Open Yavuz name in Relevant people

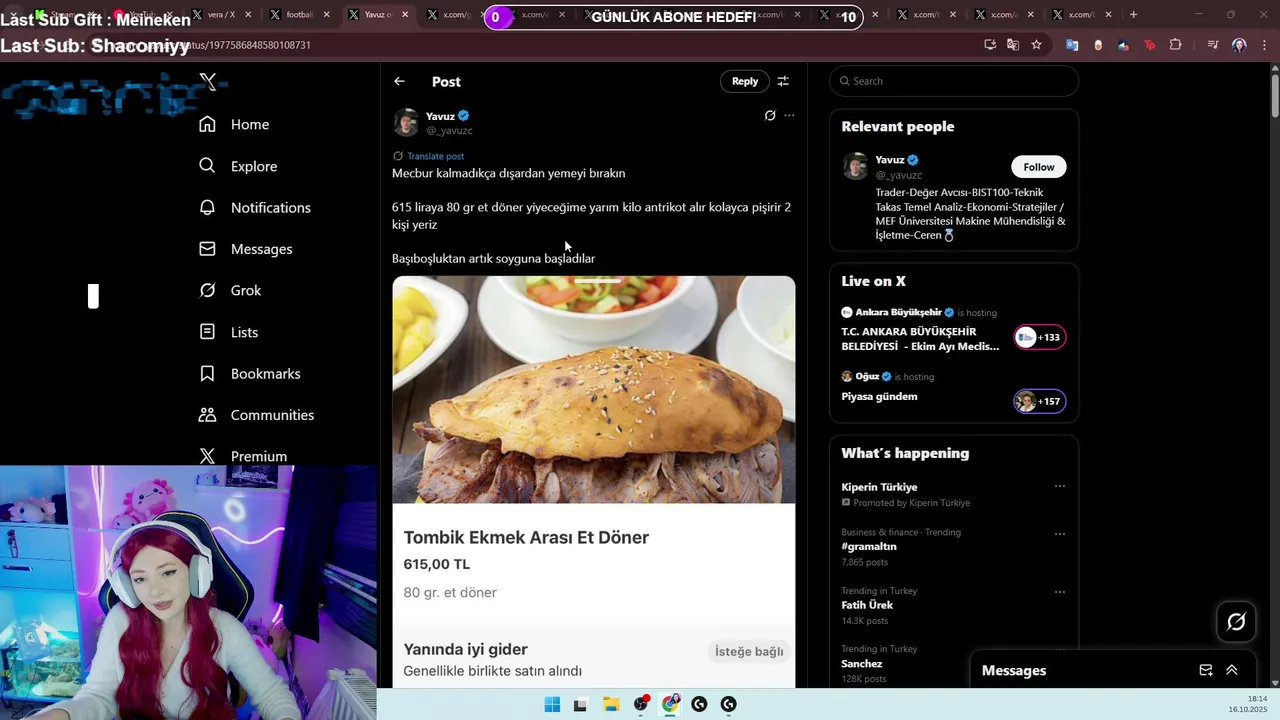coord(890,160)
